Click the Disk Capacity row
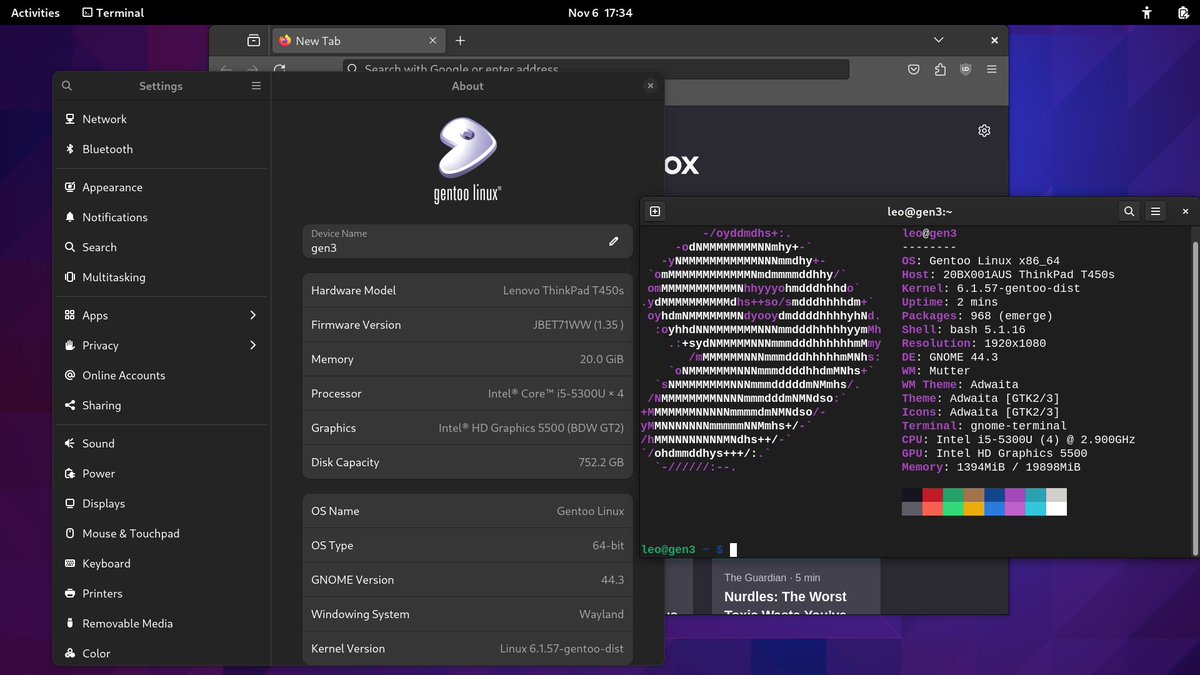 (x=468, y=463)
